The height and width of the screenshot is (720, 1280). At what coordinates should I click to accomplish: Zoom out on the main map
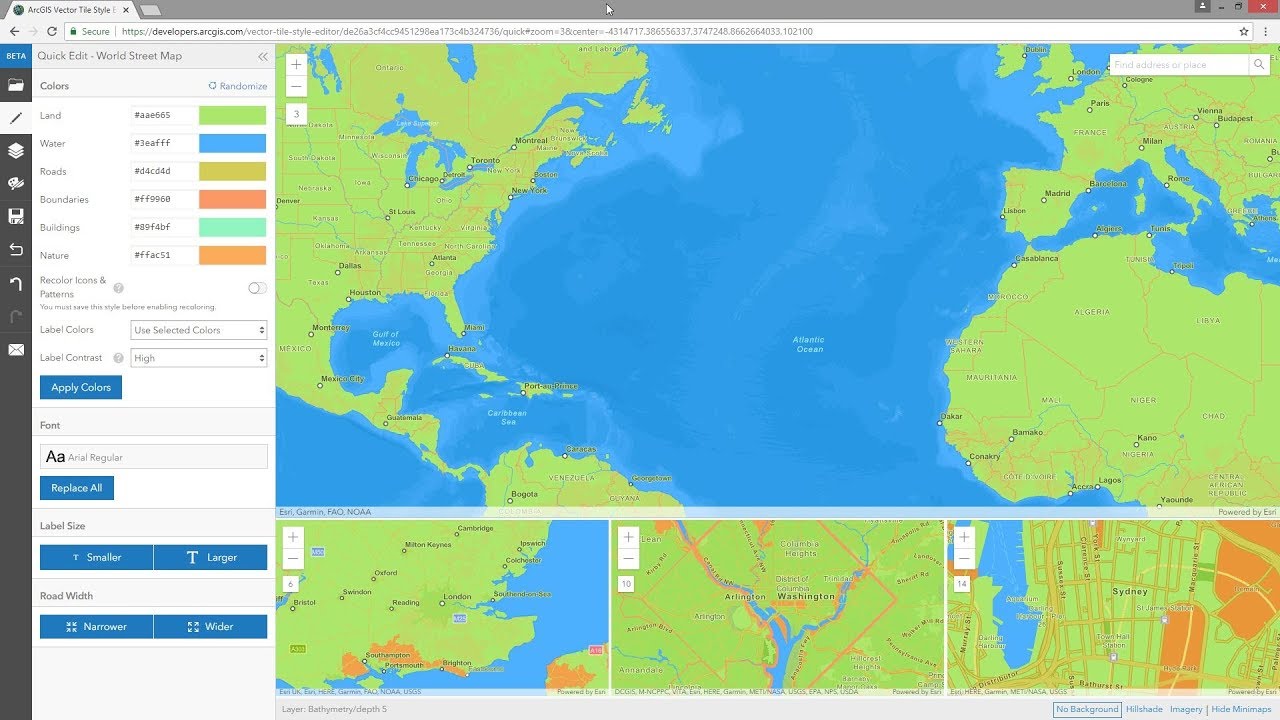point(296,86)
